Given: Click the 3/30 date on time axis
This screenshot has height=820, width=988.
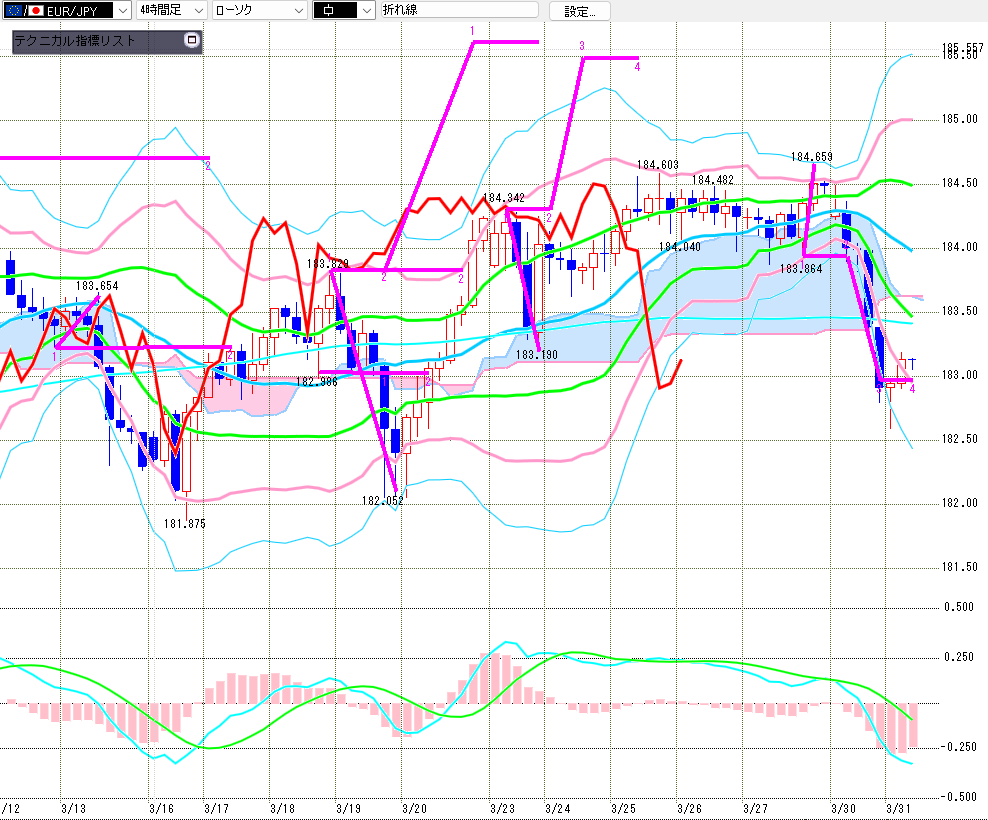Looking at the screenshot, I should click(x=844, y=807).
